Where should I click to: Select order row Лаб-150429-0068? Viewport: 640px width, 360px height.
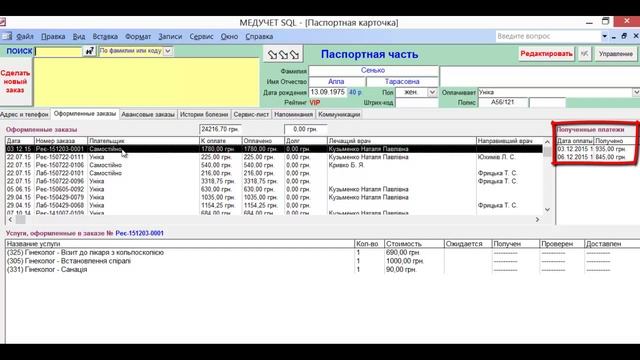[274, 205]
